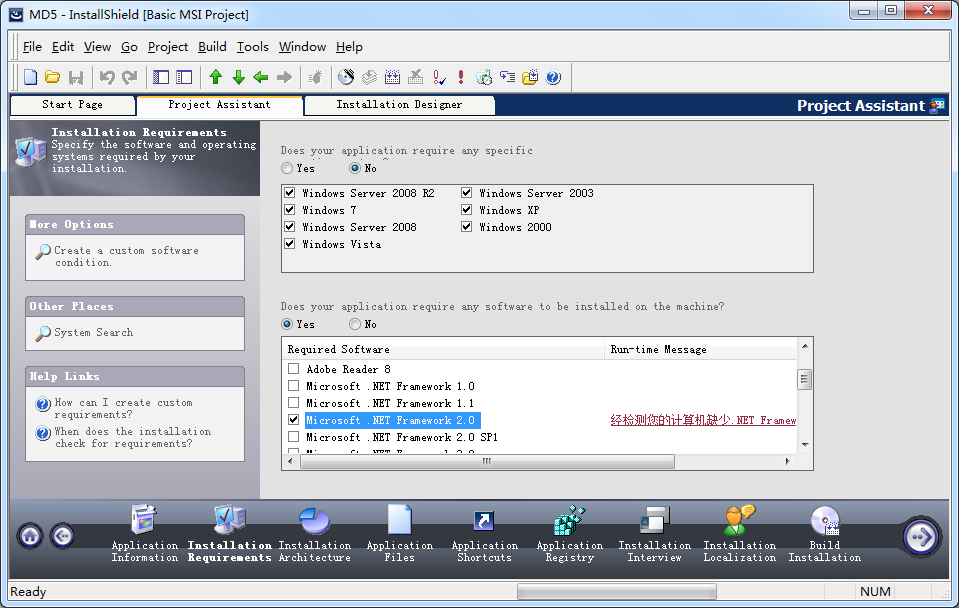The width and height of the screenshot is (959, 608).
Task: Uncheck Microsoft .NET Framework 2.0 checkbox
Action: click(294, 420)
